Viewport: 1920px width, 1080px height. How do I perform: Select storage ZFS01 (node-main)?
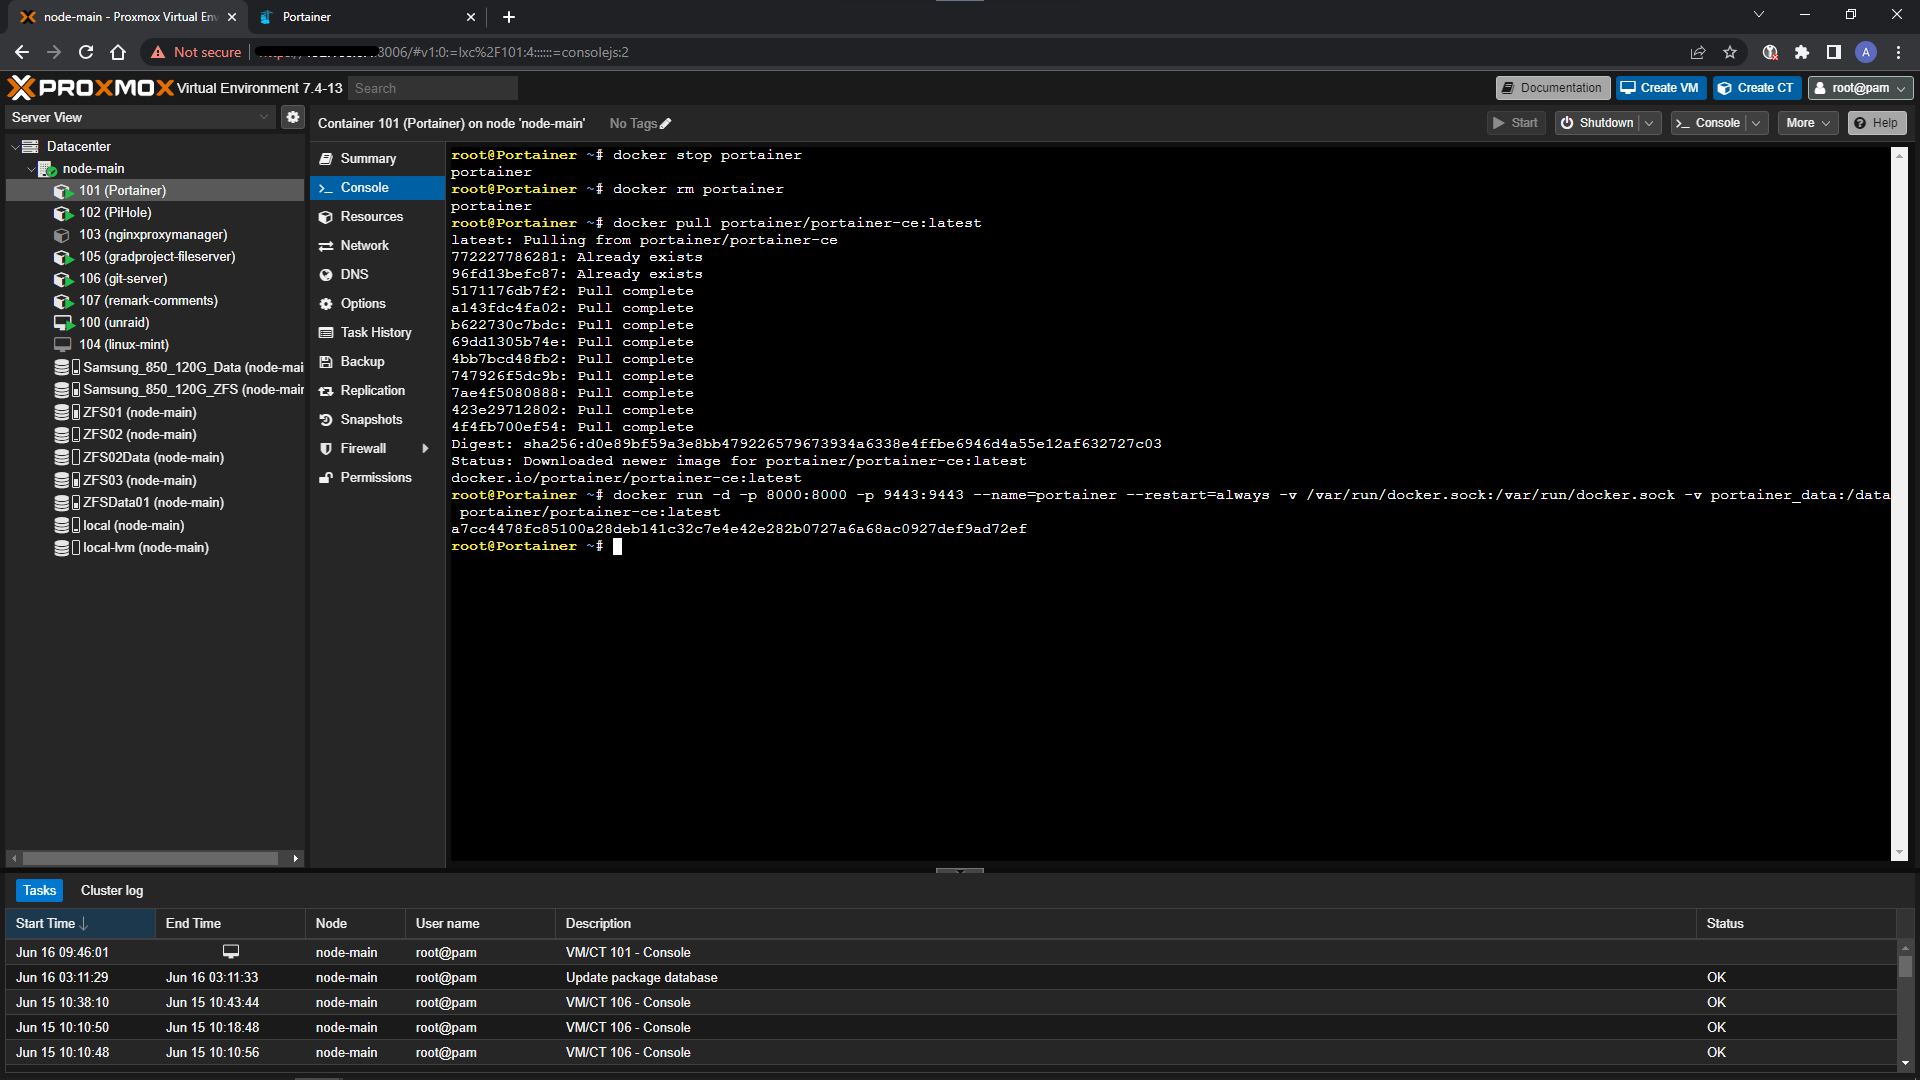pyautogui.click(x=139, y=412)
